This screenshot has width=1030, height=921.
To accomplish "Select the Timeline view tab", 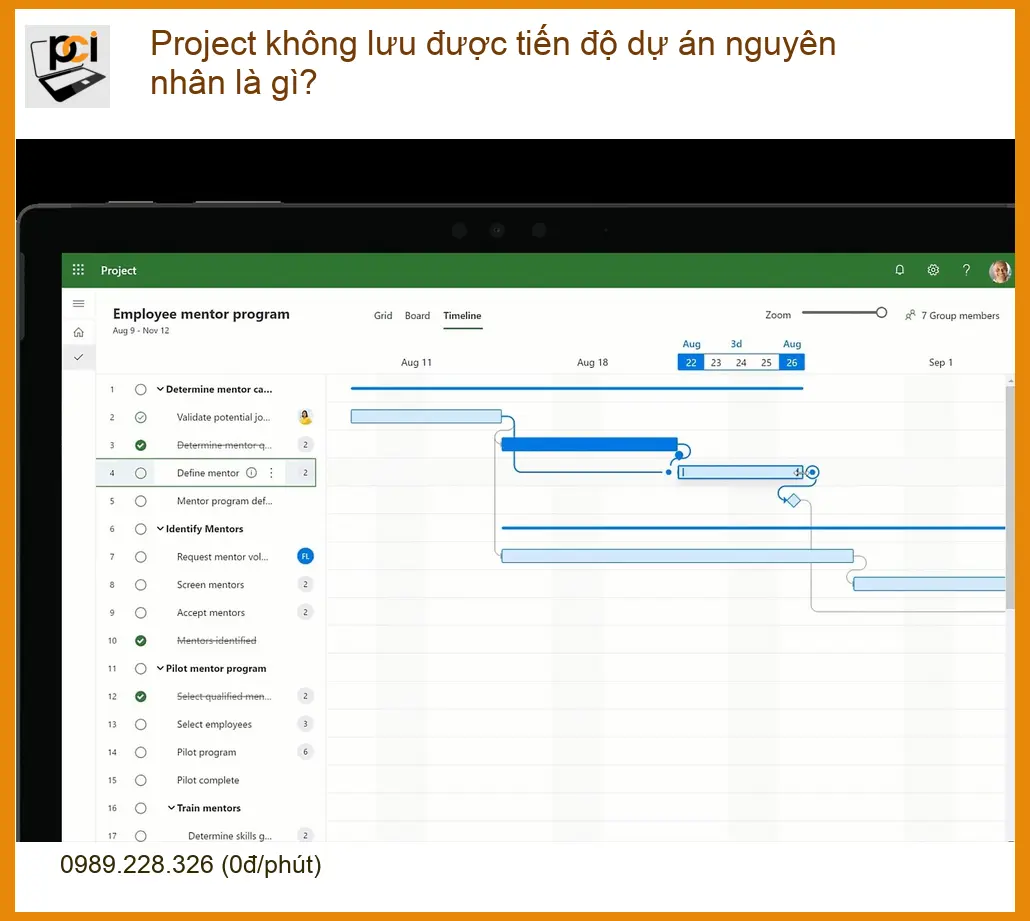I will (x=462, y=315).
